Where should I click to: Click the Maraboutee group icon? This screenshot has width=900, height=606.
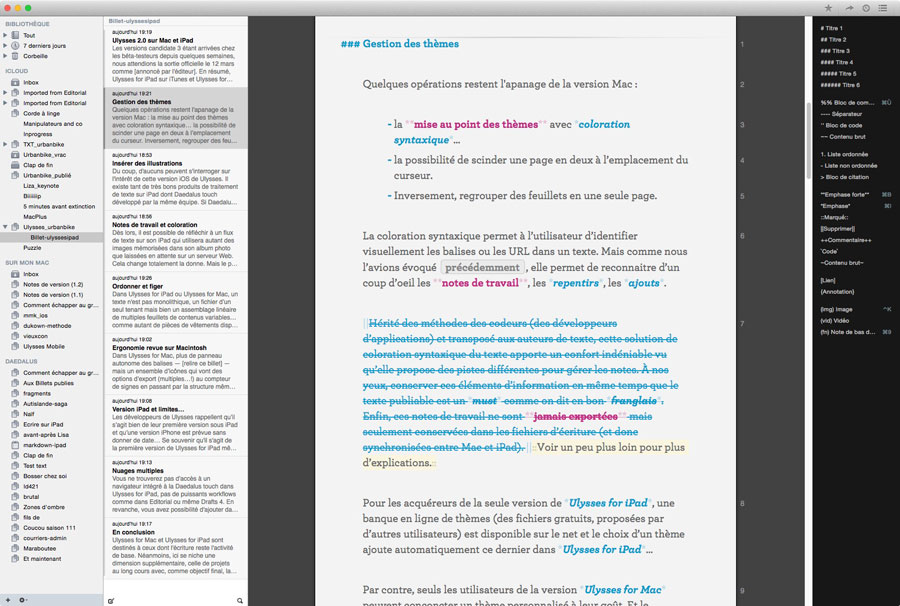pyautogui.click(x=15, y=549)
